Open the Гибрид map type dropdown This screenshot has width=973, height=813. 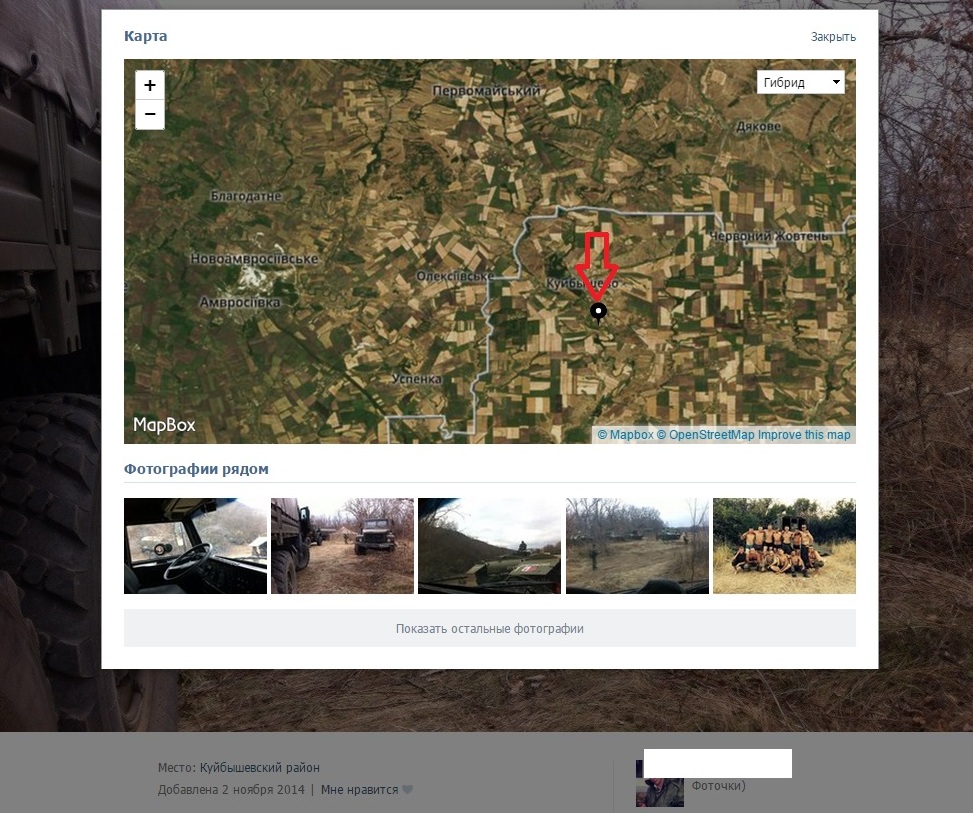(x=800, y=82)
